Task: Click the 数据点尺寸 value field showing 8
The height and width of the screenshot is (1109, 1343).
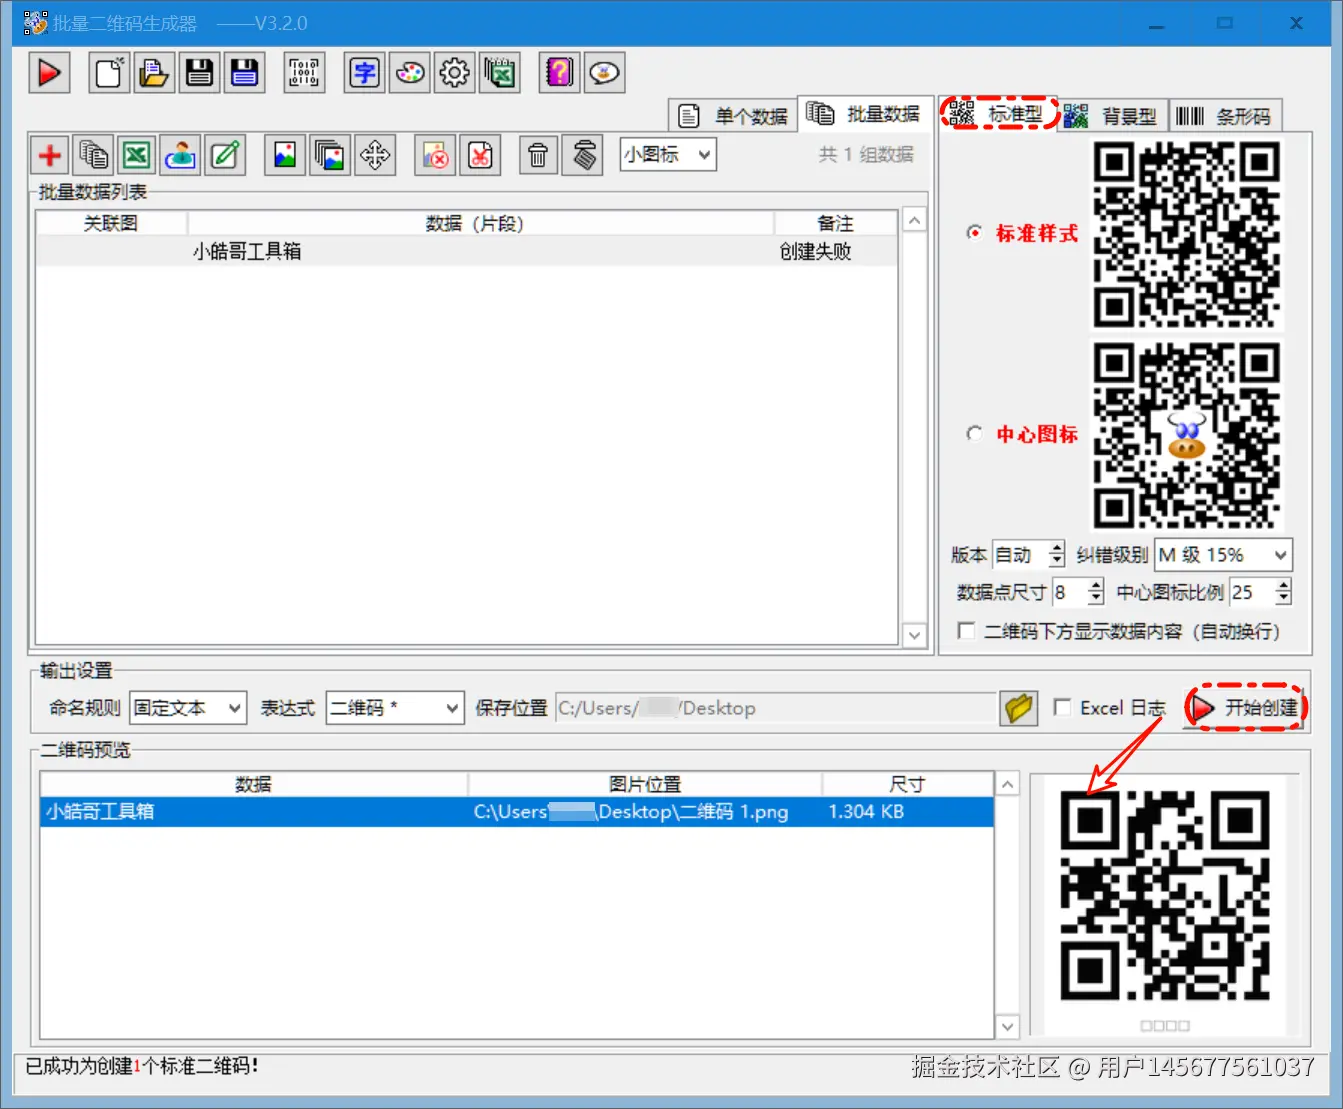Action: click(1069, 592)
